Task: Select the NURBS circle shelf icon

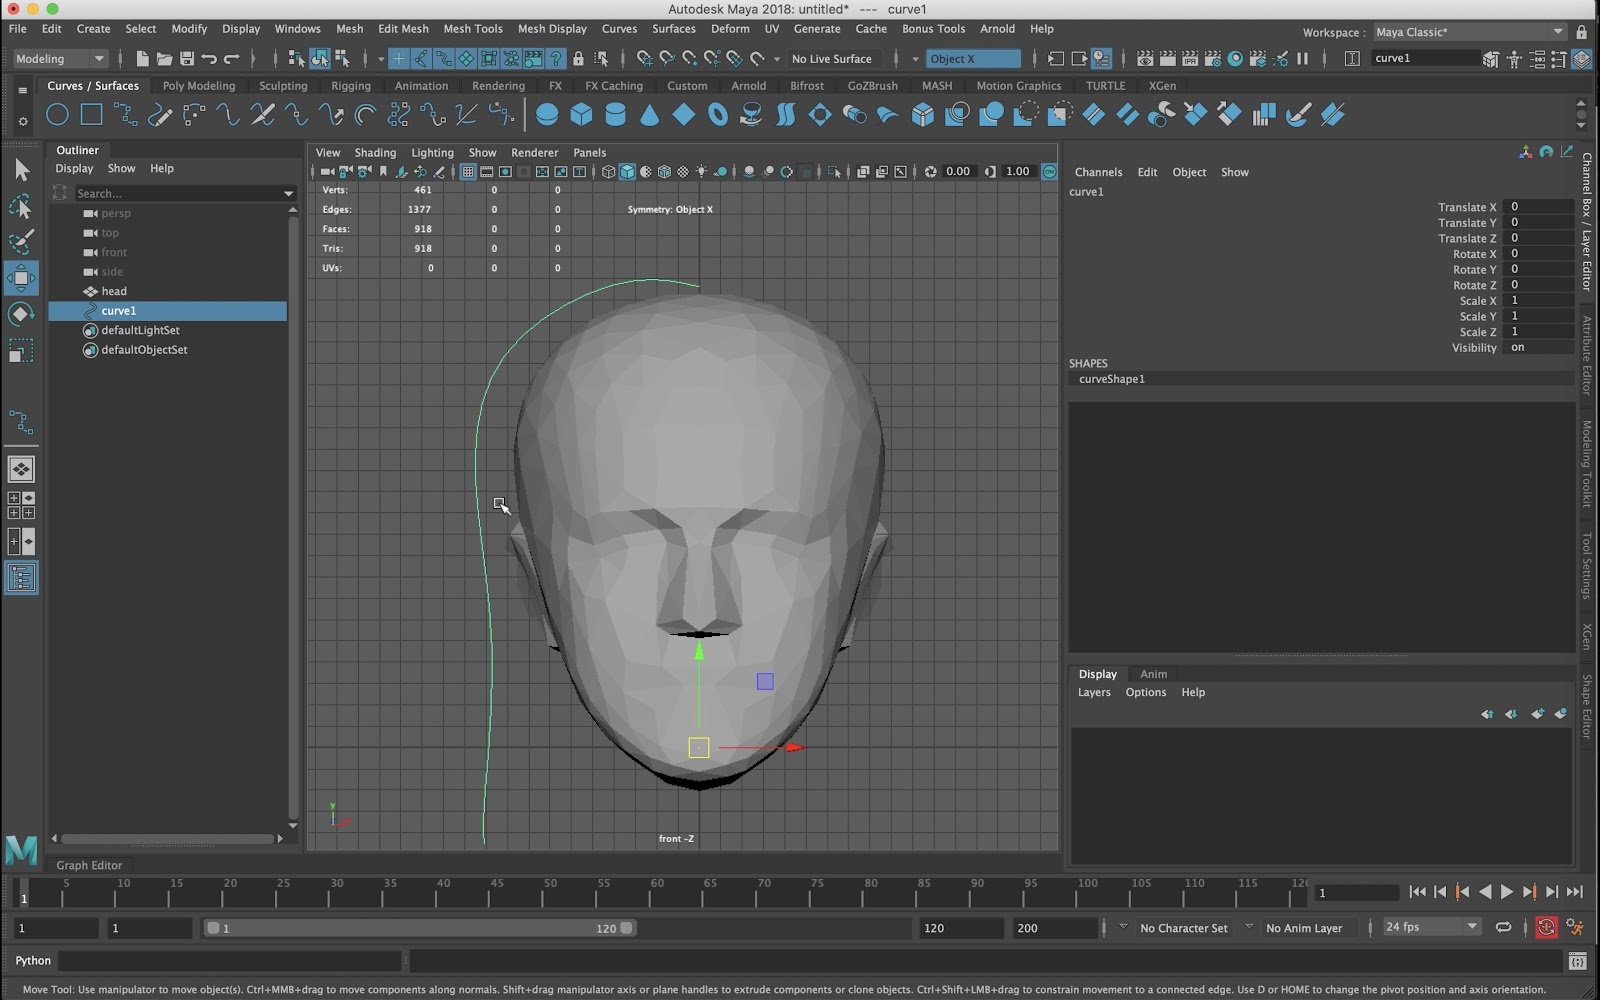Action: coord(57,115)
